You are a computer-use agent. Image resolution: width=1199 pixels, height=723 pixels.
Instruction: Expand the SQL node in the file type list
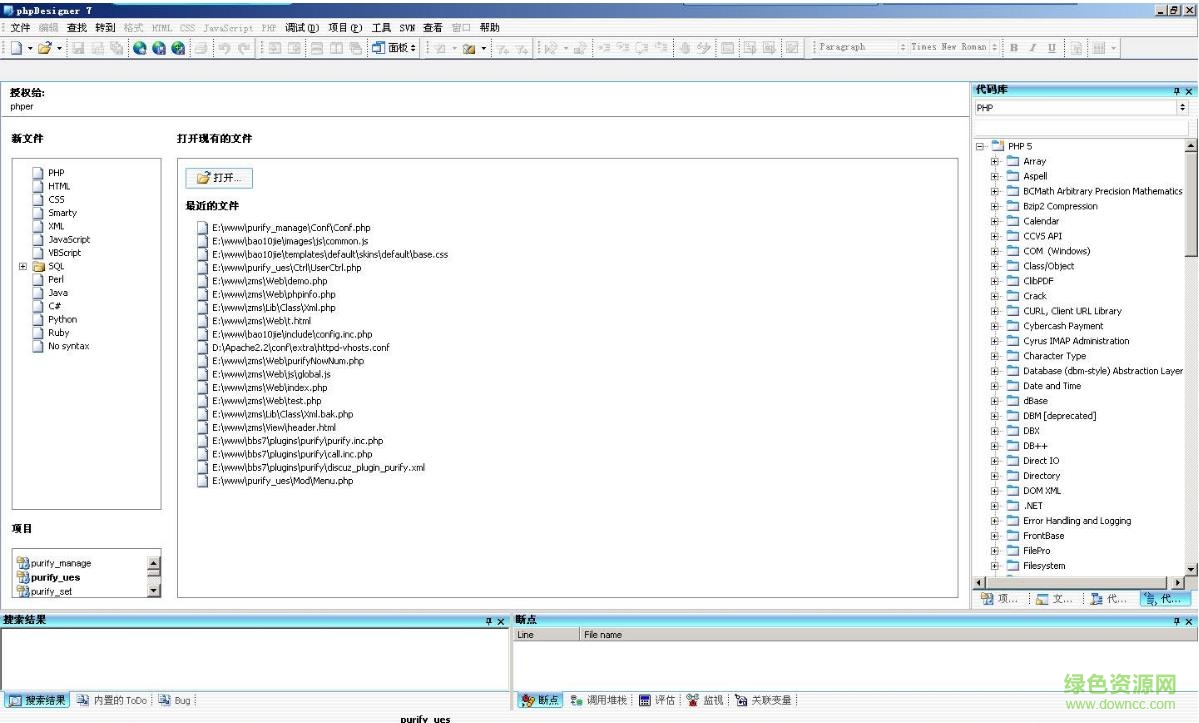pos(23,266)
